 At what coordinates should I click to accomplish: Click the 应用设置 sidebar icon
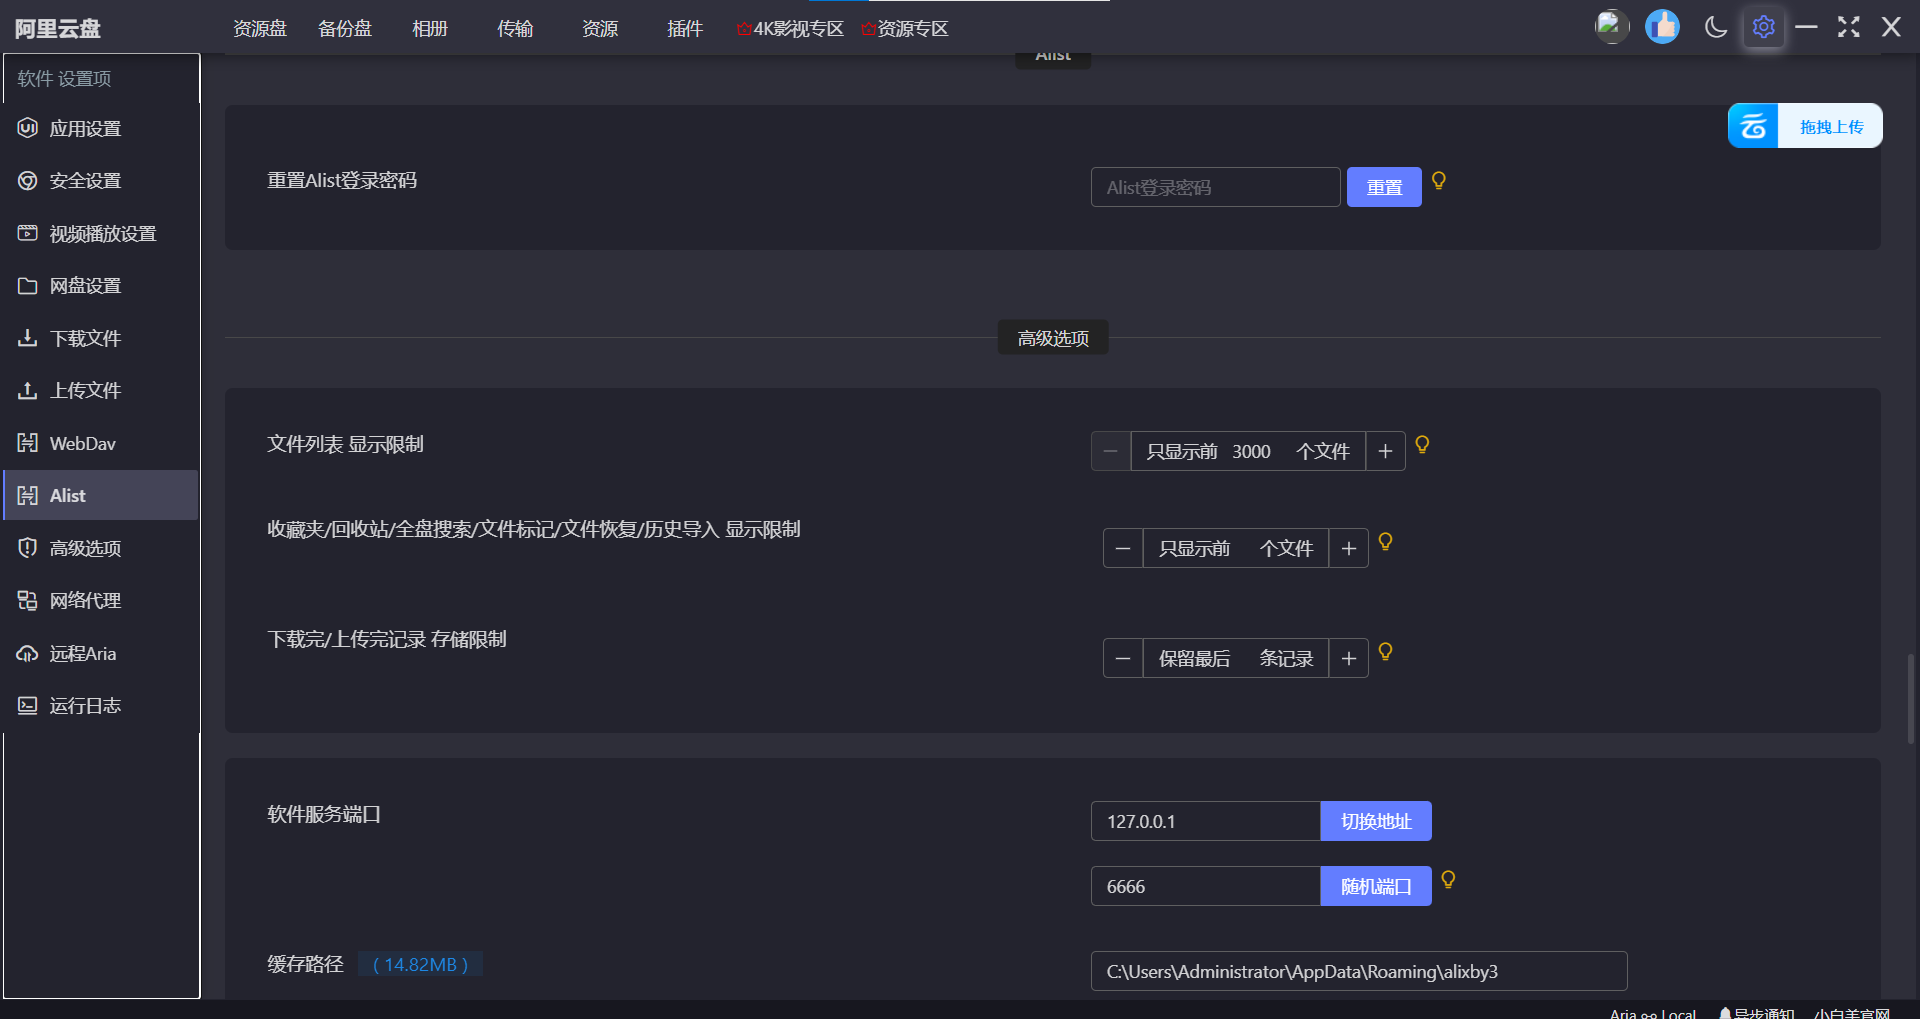pyautogui.click(x=28, y=128)
